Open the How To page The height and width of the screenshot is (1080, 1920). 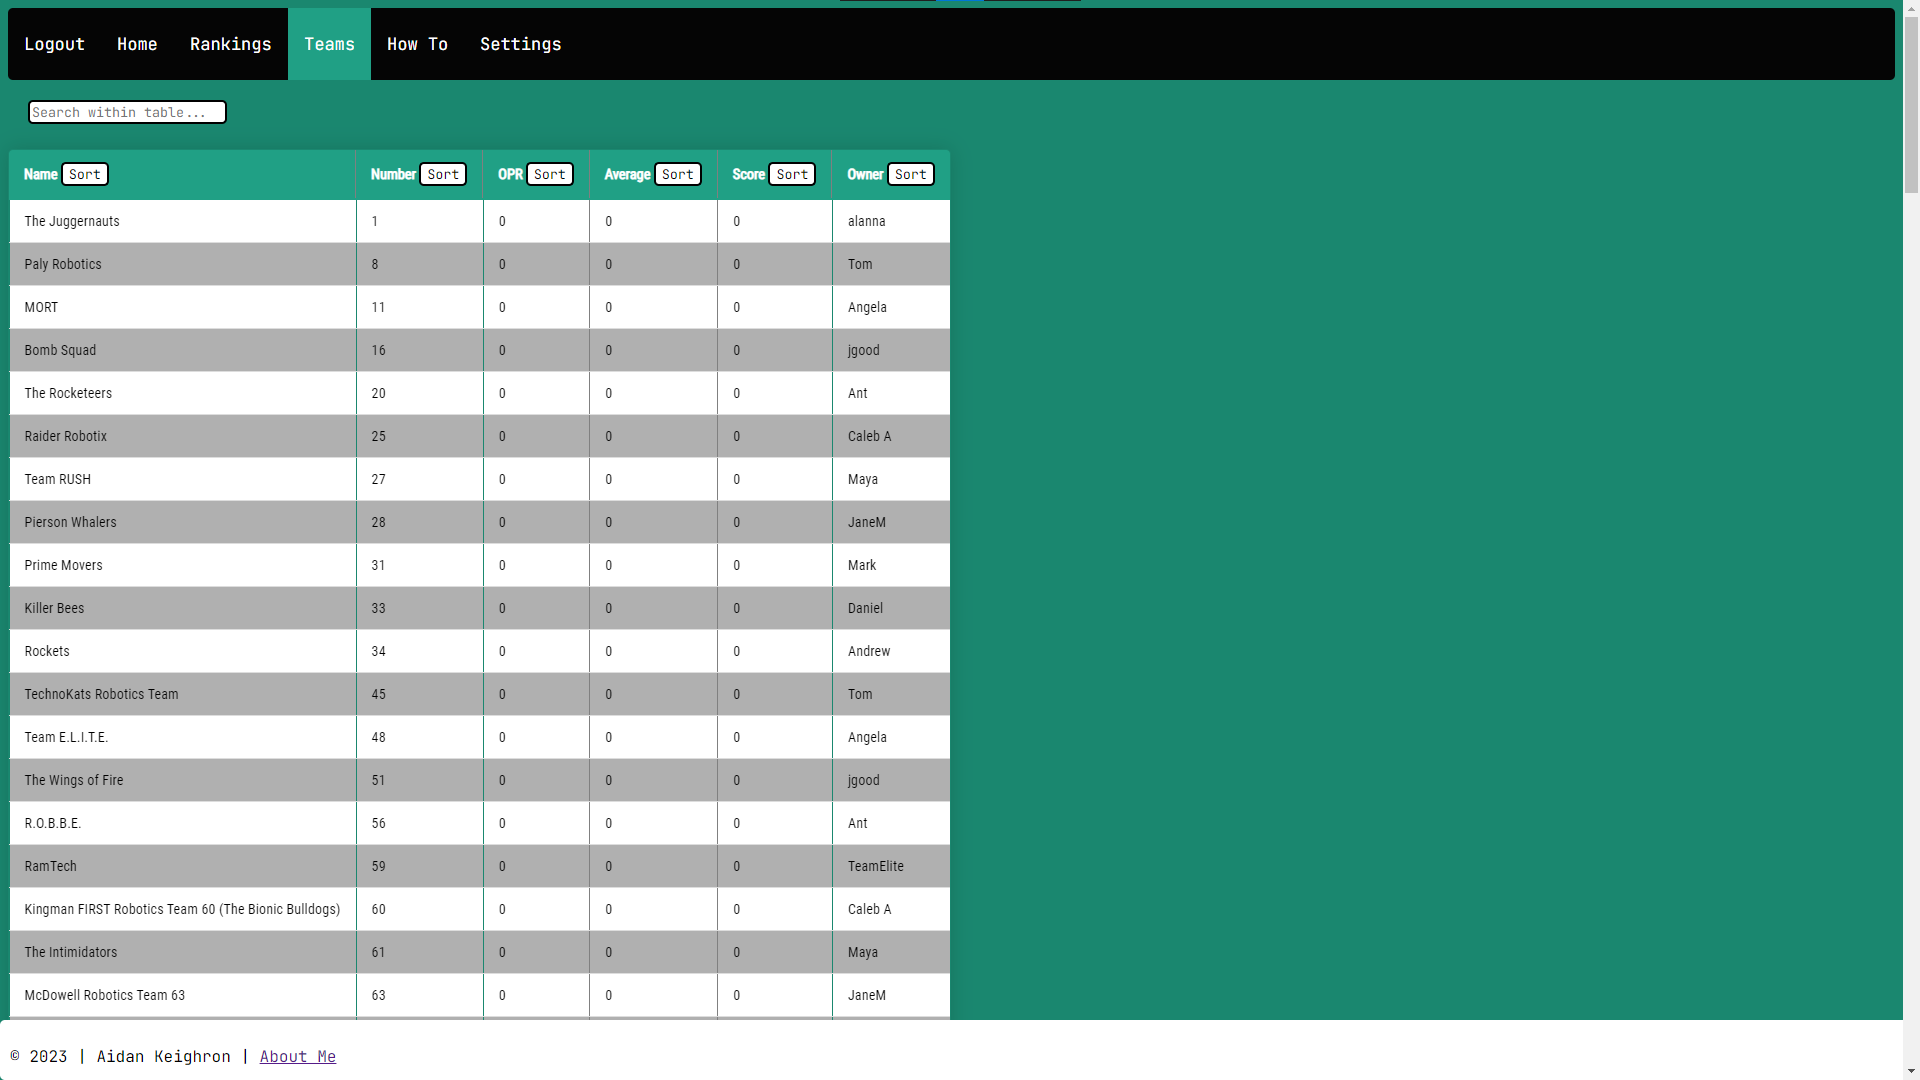tap(417, 44)
